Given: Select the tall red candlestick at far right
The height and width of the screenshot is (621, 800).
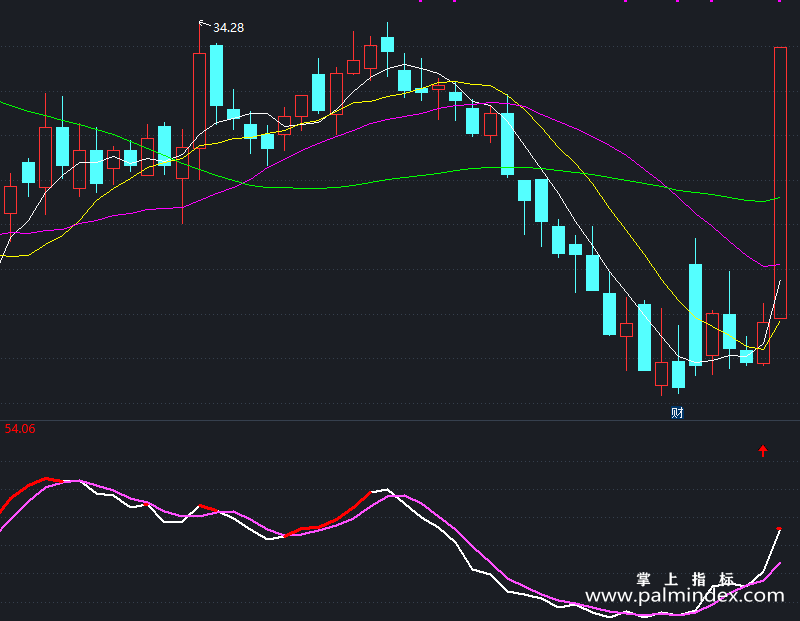Looking at the screenshot, I should click(781, 183).
